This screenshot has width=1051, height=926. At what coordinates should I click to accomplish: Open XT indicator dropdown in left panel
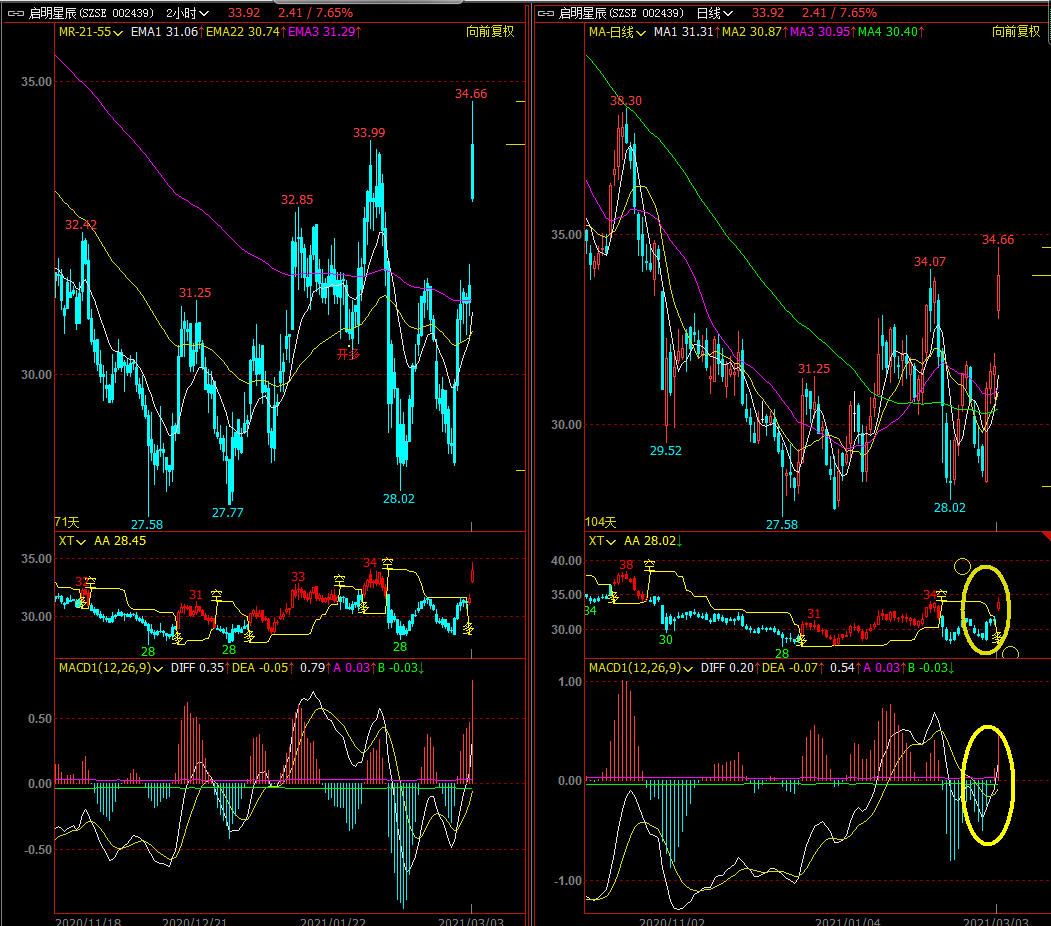(72, 541)
